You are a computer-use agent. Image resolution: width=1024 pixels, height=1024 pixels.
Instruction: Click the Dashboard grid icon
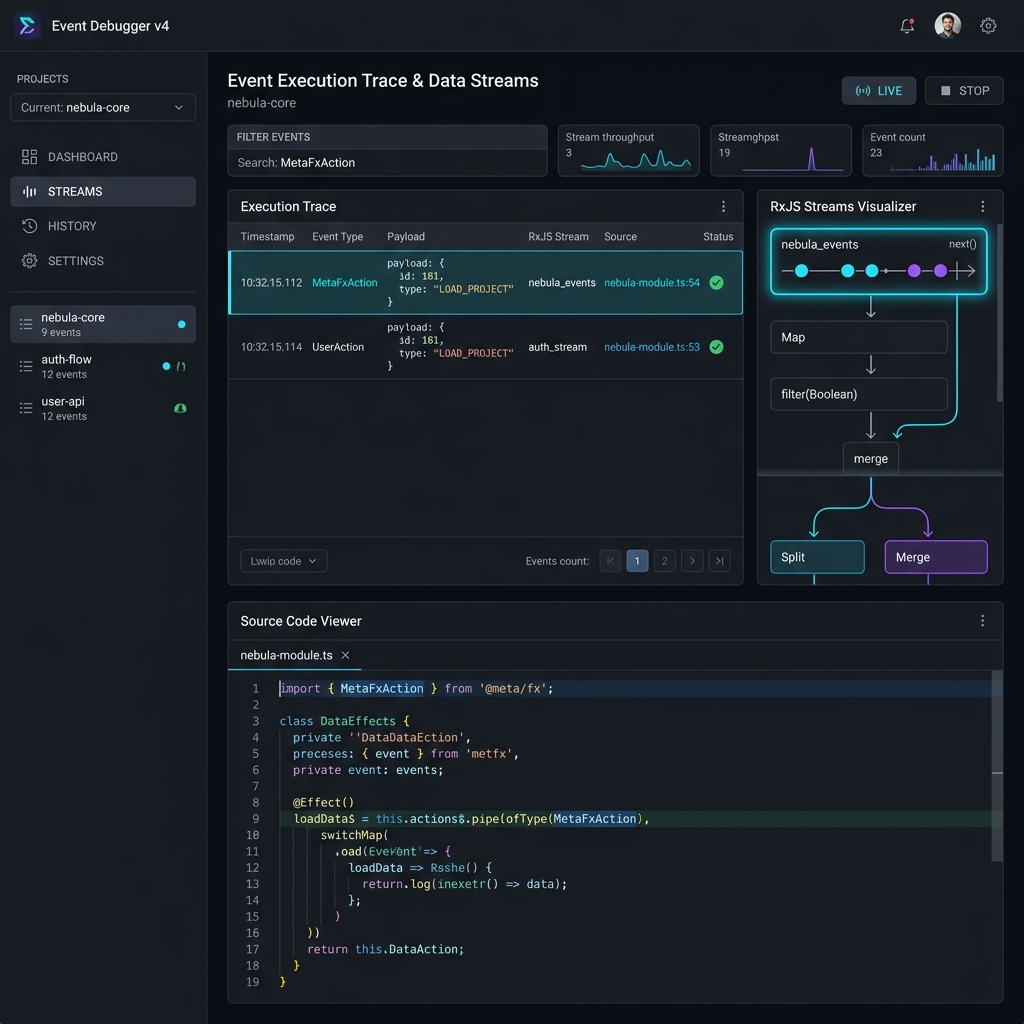click(29, 157)
